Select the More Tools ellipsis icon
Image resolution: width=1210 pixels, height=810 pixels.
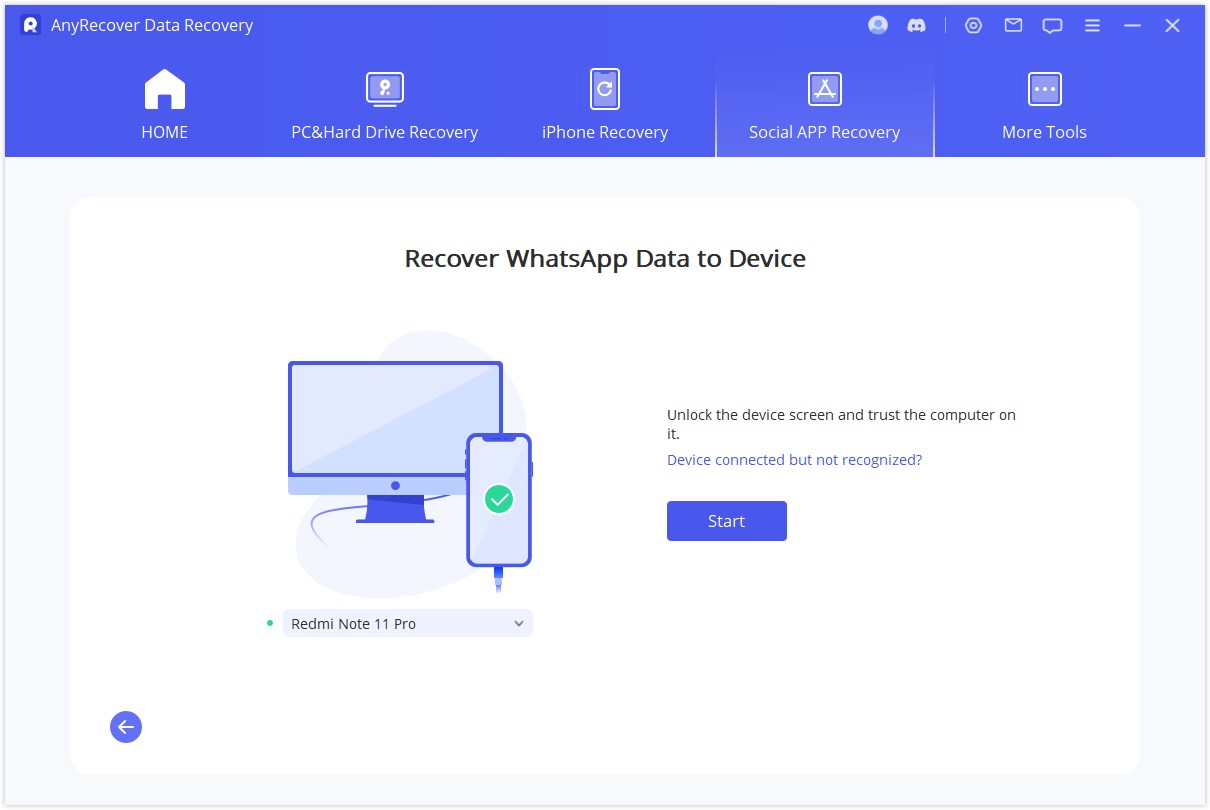pos(1044,88)
